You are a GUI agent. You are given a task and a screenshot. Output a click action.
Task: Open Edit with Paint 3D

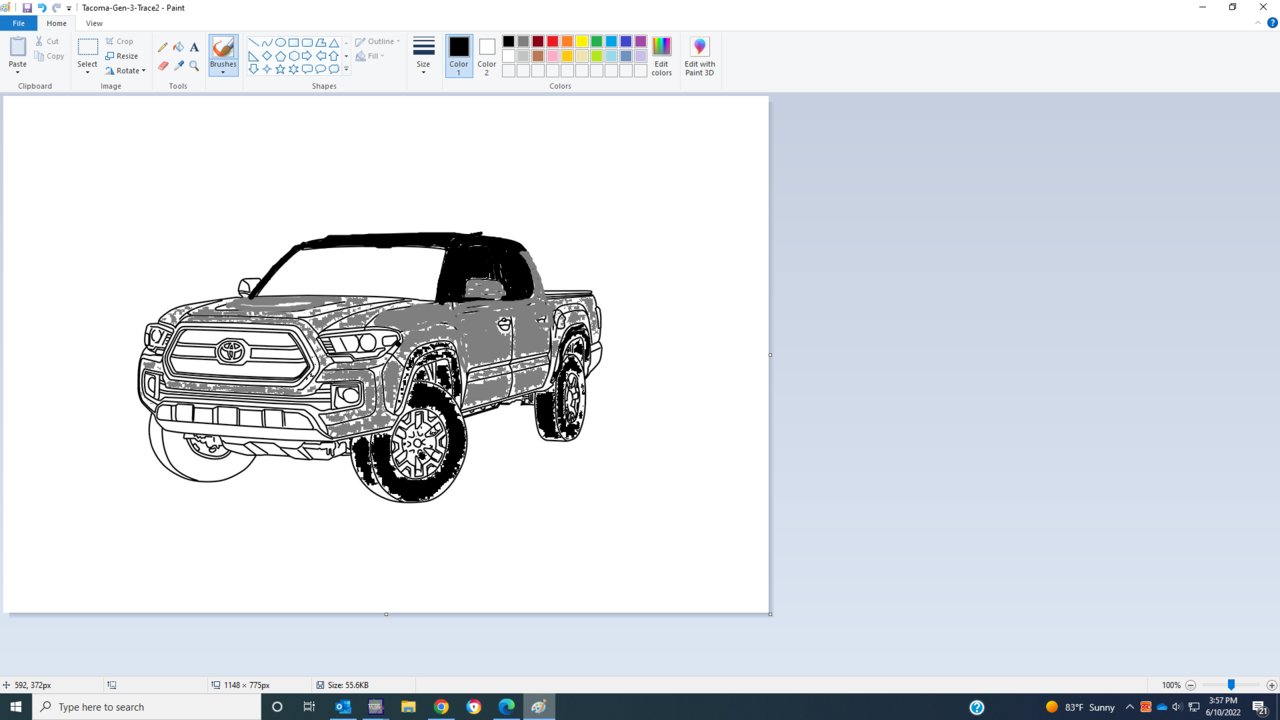pyautogui.click(x=699, y=56)
